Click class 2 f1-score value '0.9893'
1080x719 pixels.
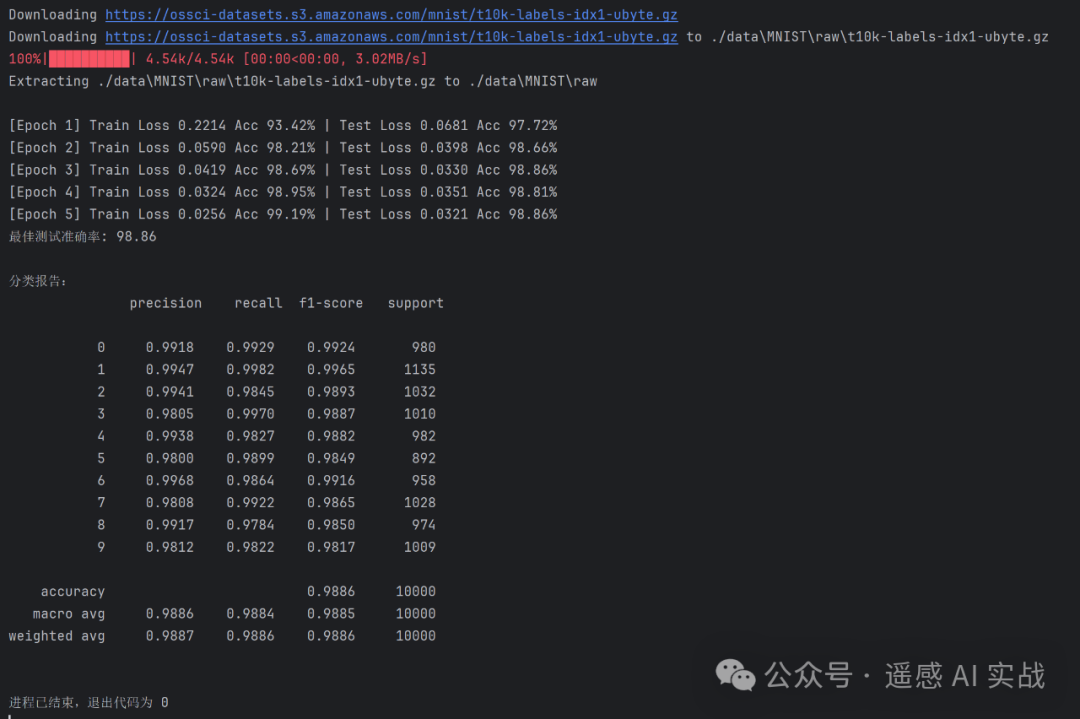[331, 392]
